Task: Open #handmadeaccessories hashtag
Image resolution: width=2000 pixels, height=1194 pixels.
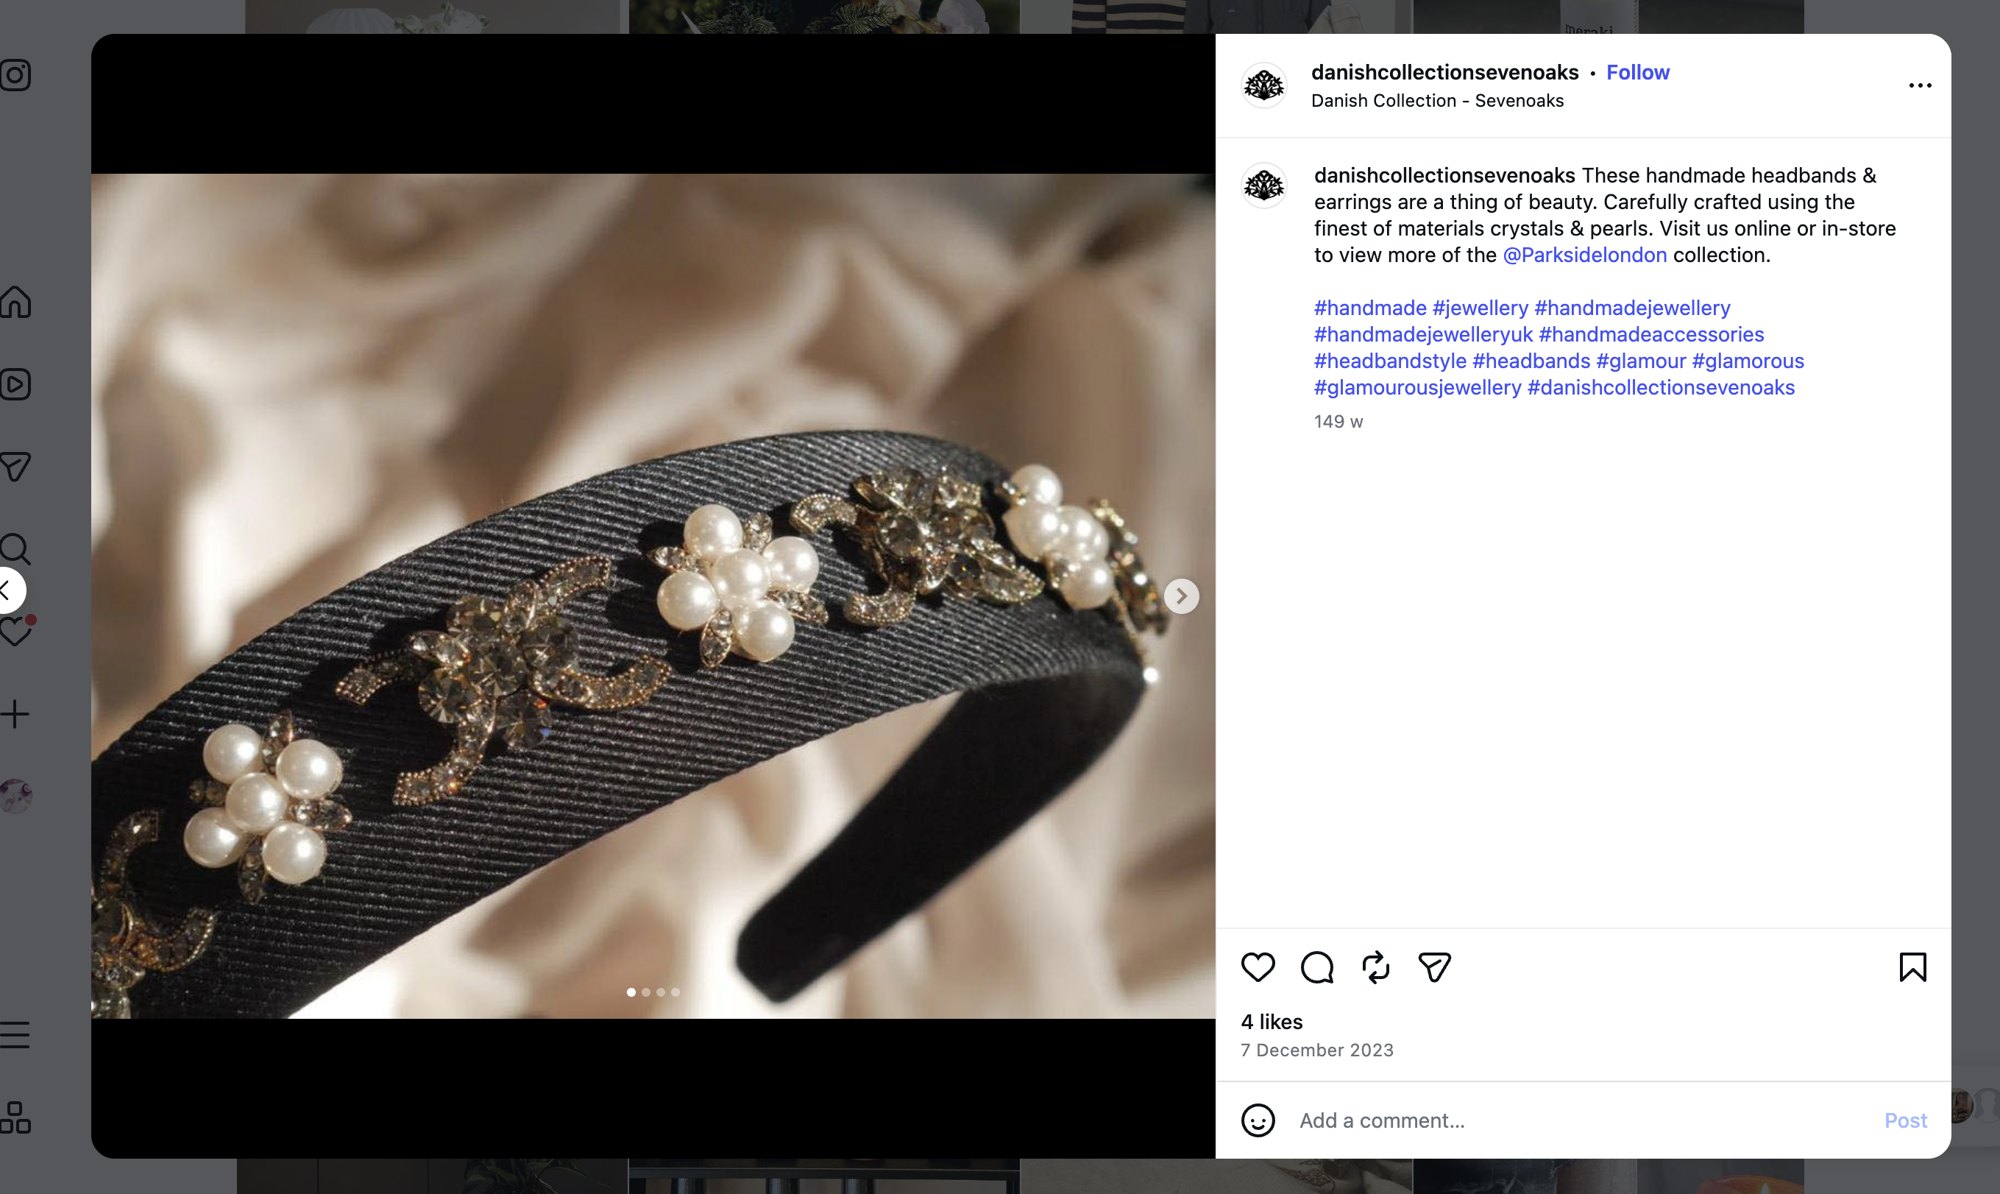Action: click(x=1651, y=334)
